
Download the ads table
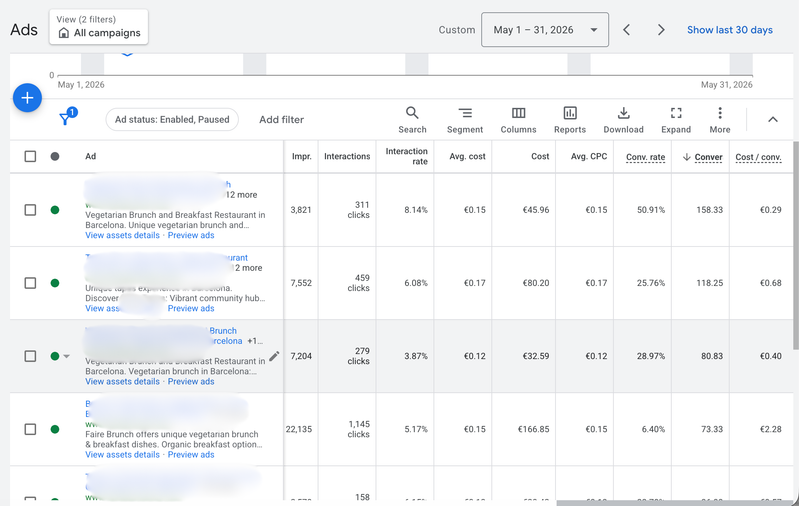tap(623, 120)
